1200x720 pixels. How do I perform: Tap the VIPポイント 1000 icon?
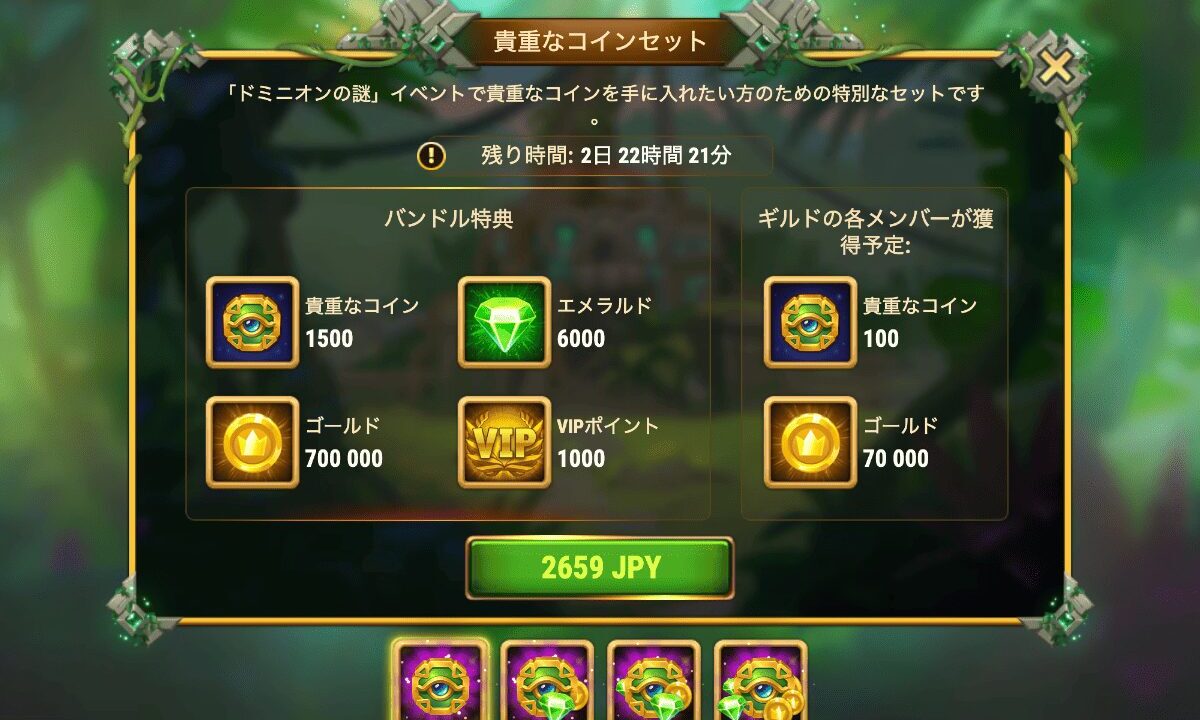pos(504,442)
